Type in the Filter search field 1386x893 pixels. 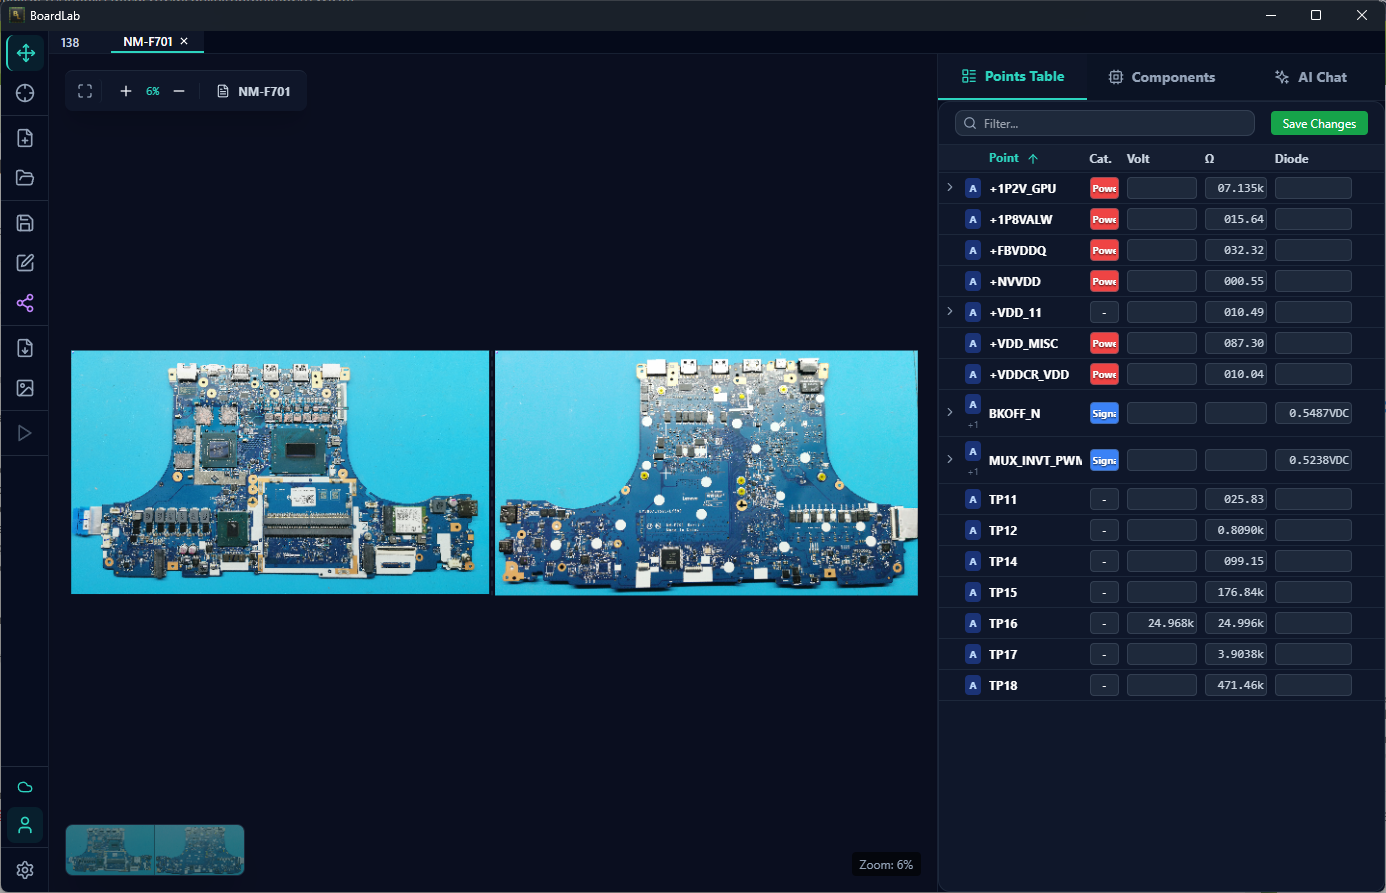point(1103,122)
